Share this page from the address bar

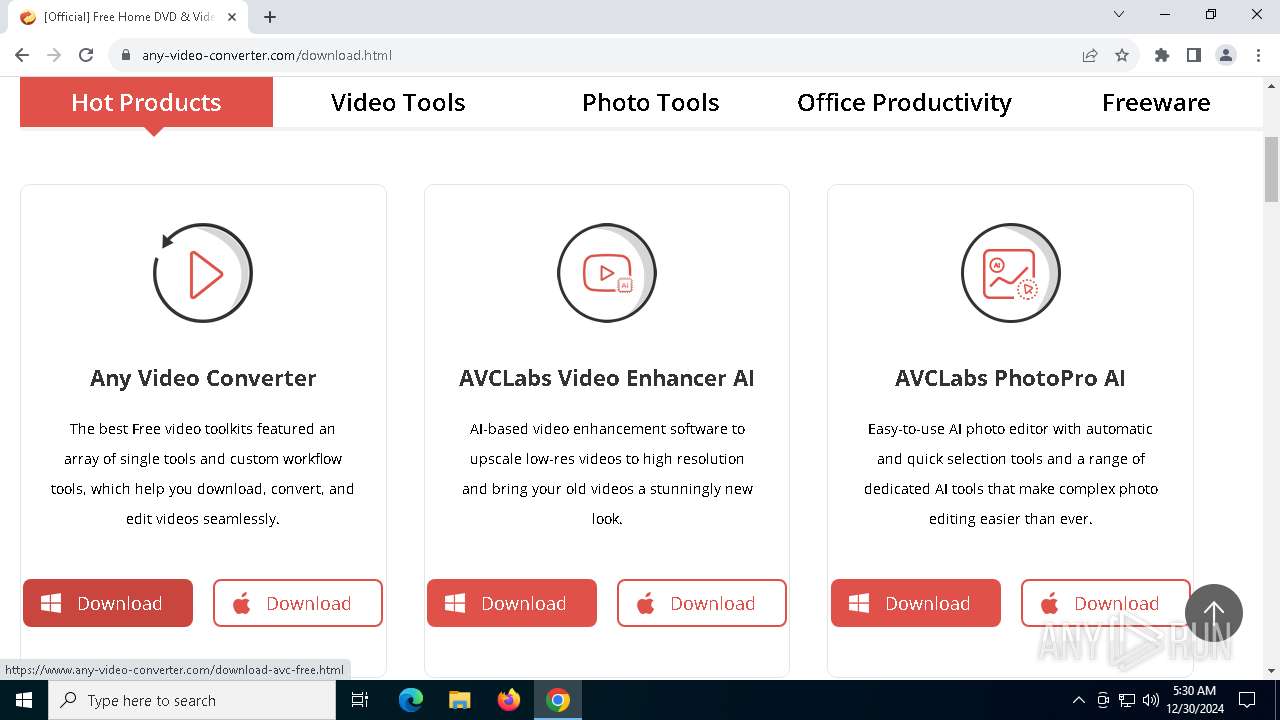coord(1090,55)
